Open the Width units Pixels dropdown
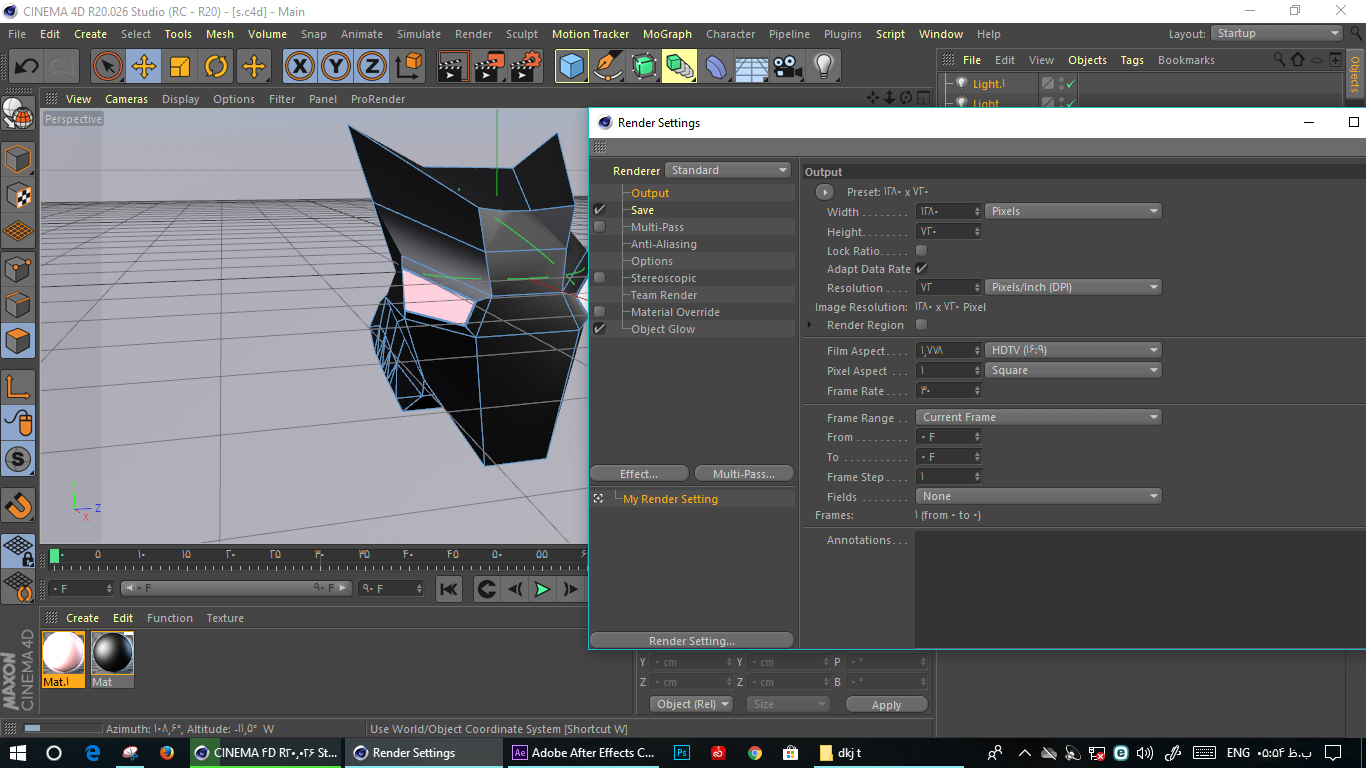1366x768 pixels. point(1073,211)
